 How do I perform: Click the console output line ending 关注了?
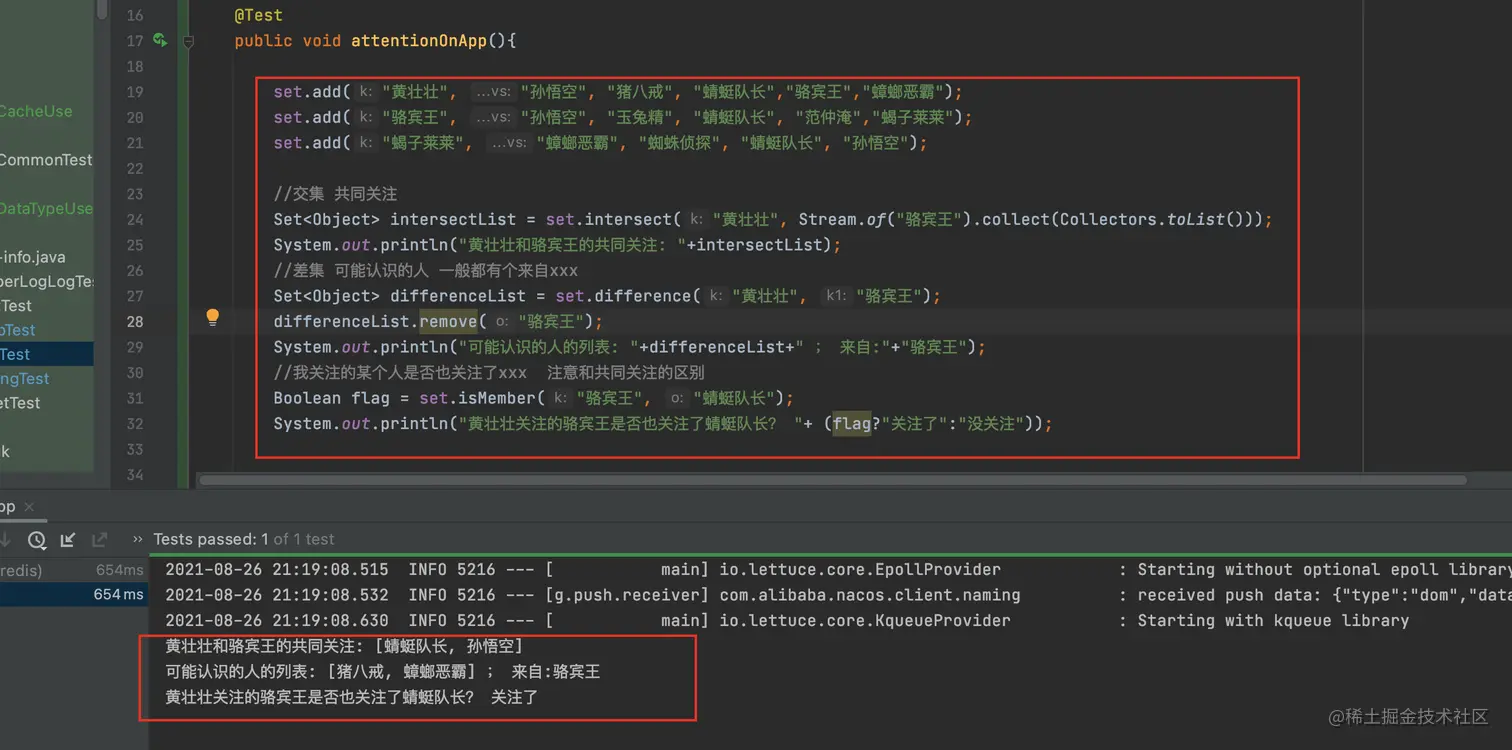click(x=352, y=697)
